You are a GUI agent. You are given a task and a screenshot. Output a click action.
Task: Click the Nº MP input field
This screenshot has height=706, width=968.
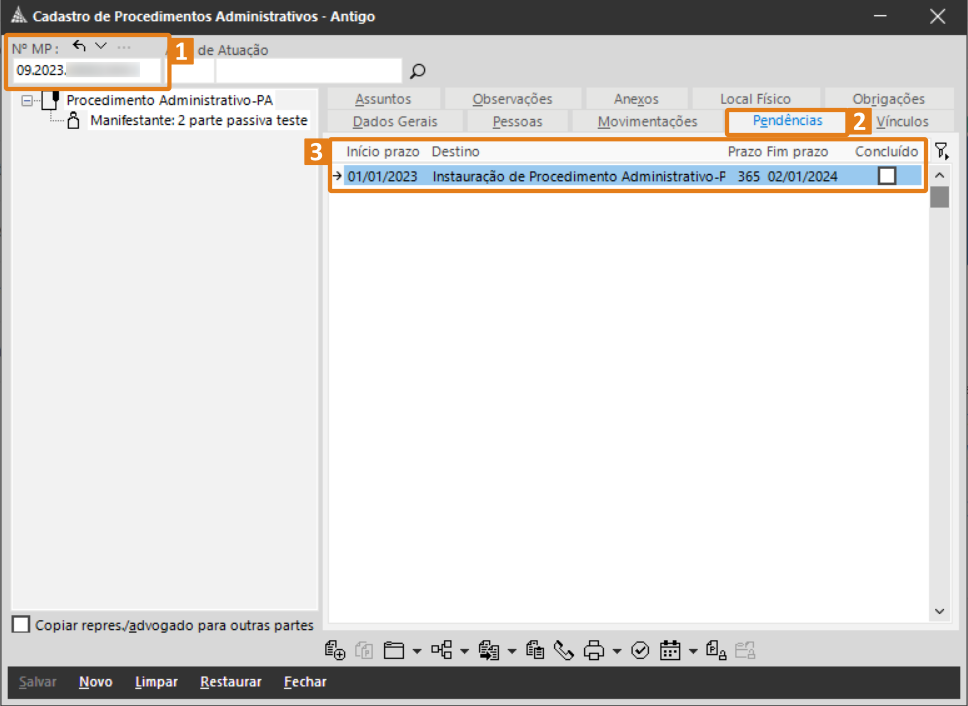click(x=86, y=70)
